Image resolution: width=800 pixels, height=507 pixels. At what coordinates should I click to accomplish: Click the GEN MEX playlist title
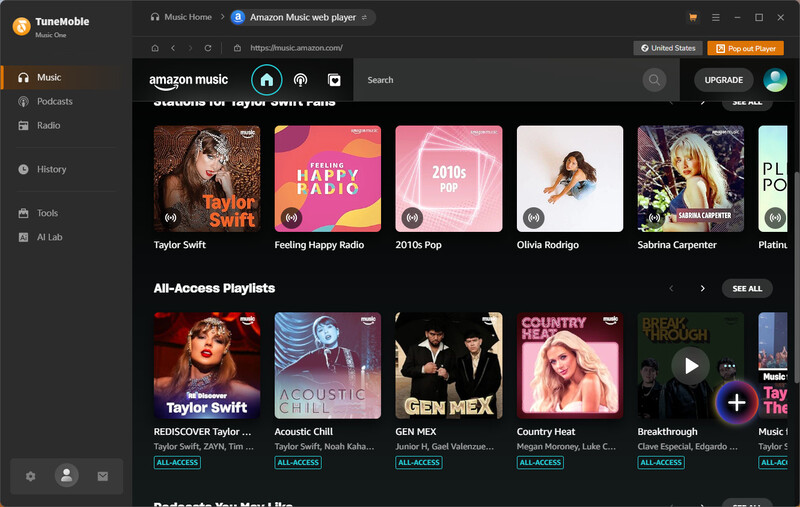click(416, 432)
